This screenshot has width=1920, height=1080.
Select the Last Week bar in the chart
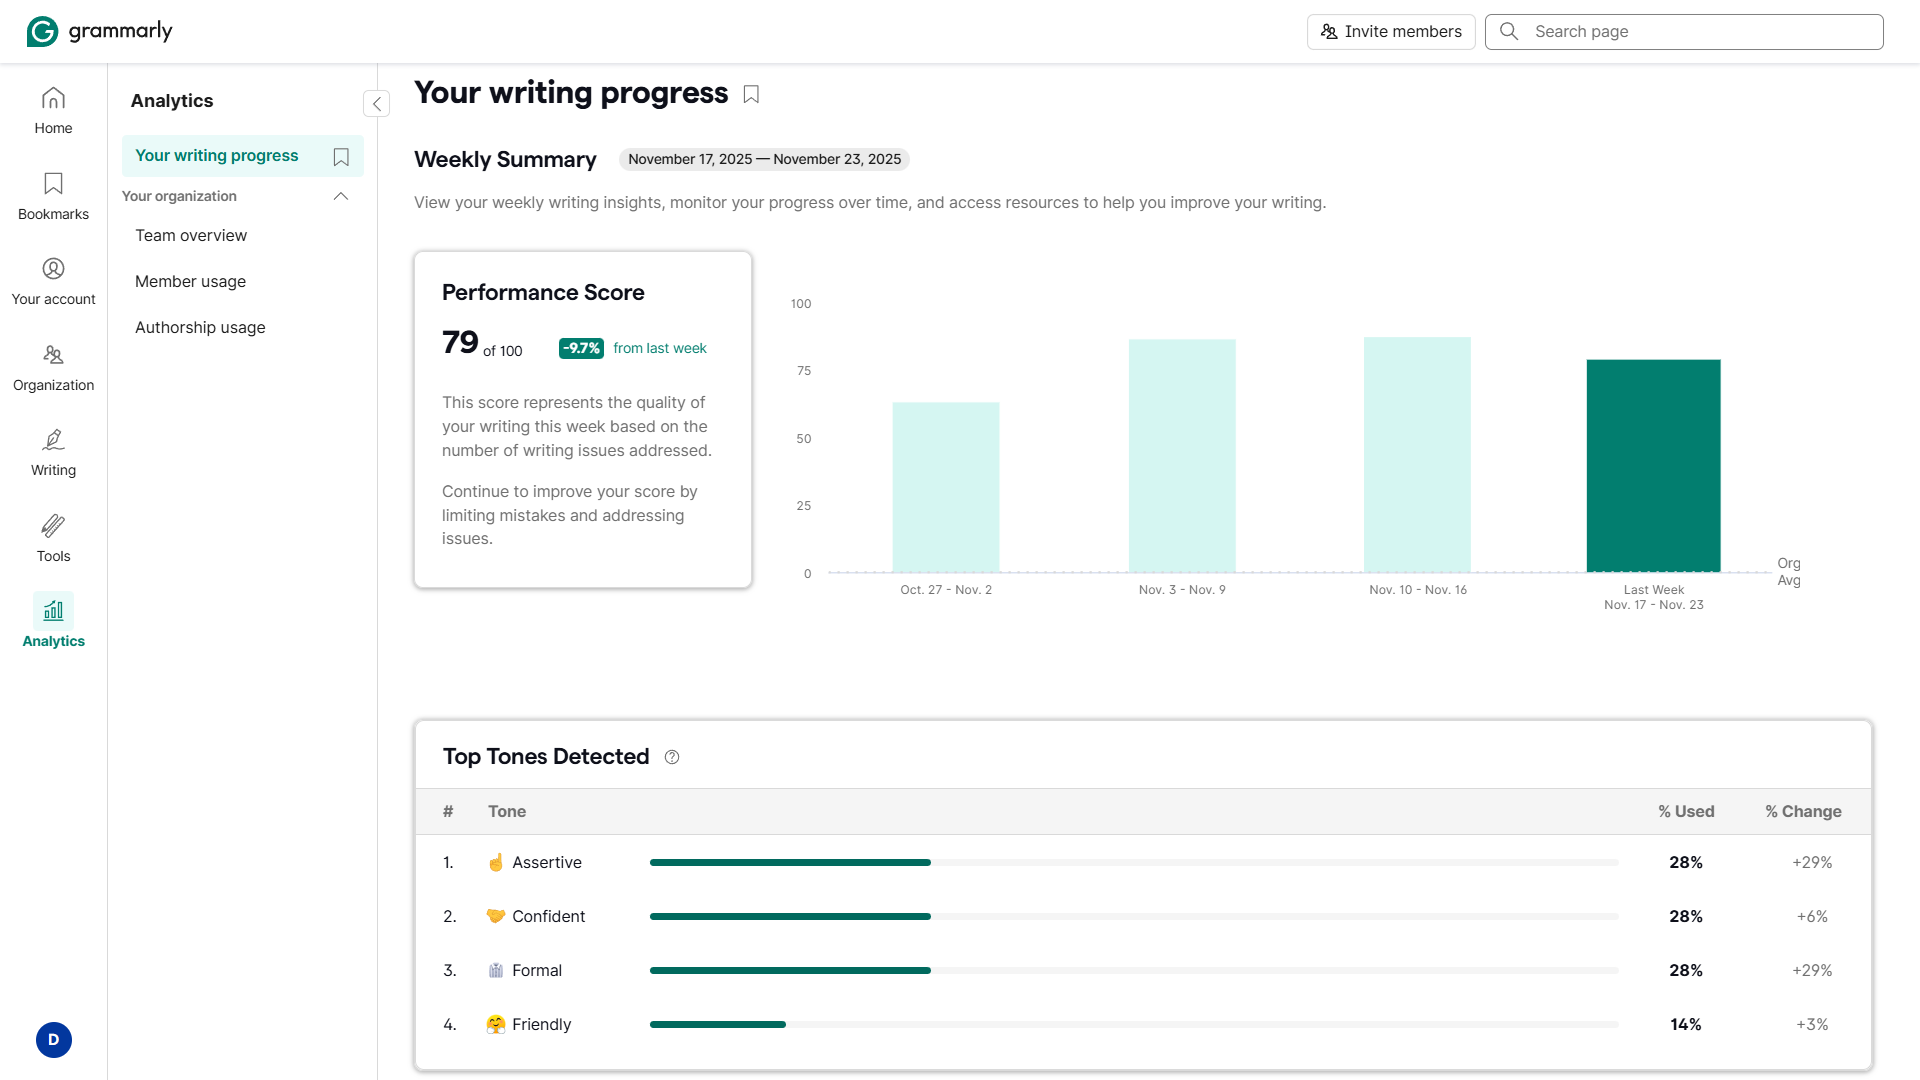[1653, 466]
